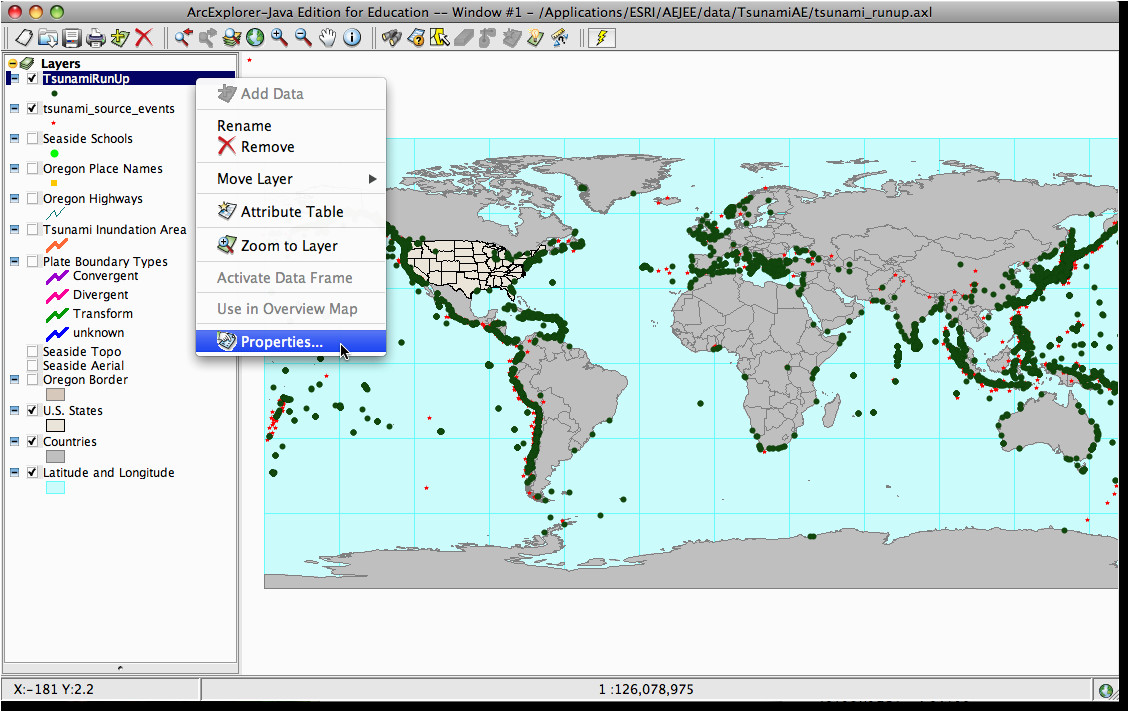Click the globe icon in the status bar
1129x712 pixels.
[1106, 690]
